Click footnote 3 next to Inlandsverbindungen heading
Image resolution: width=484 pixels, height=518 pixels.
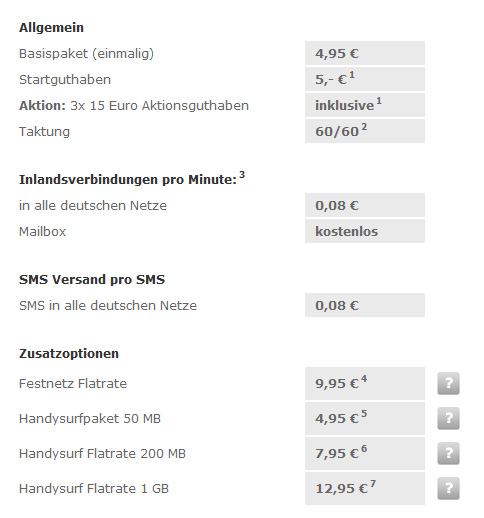coord(242,175)
